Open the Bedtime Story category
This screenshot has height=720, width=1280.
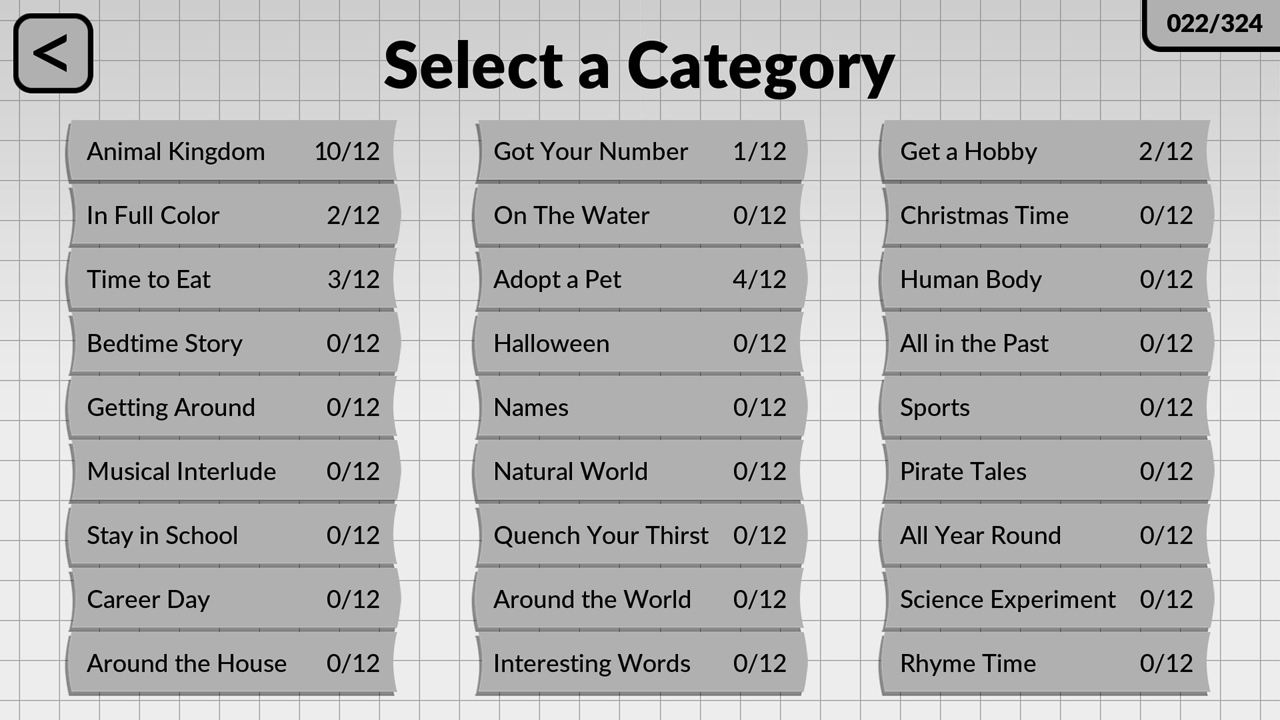pos(232,344)
